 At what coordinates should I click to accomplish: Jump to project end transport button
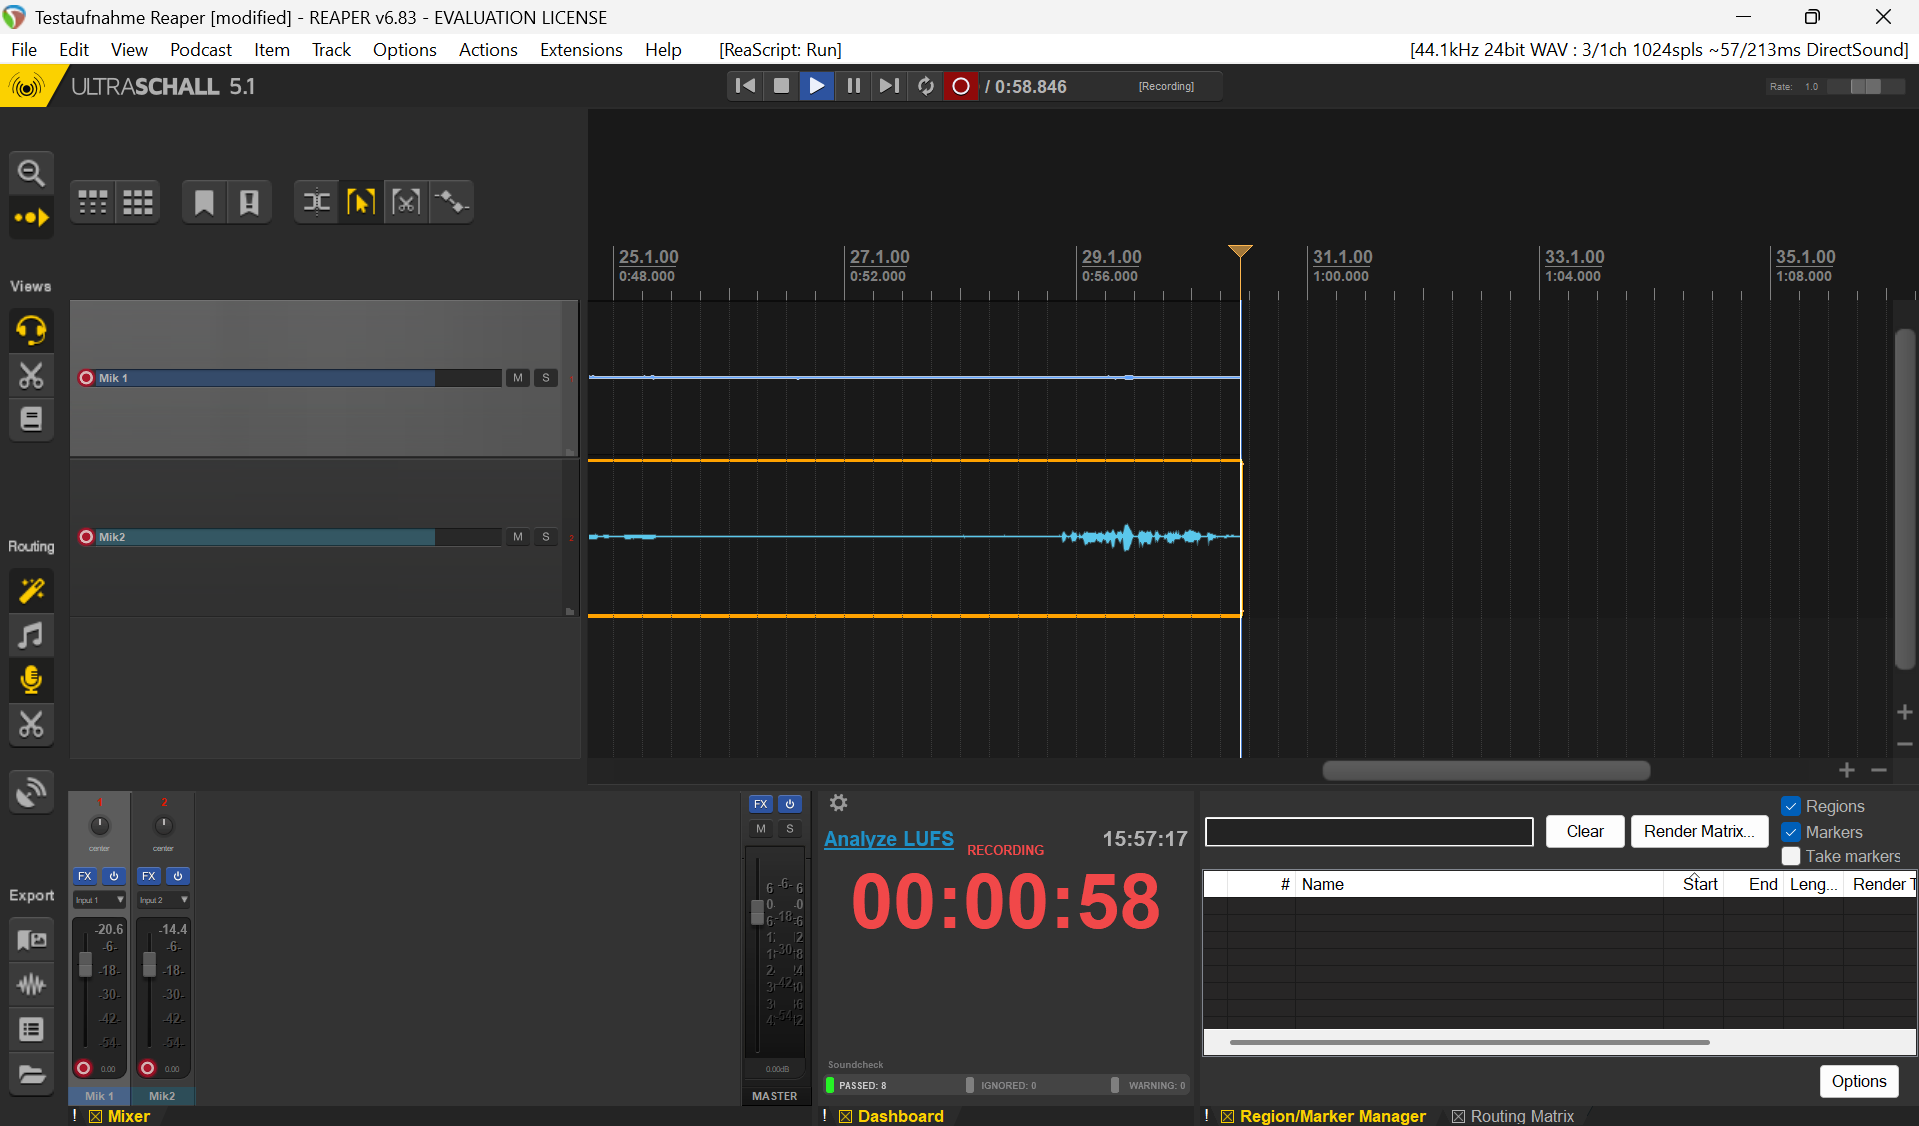click(889, 86)
